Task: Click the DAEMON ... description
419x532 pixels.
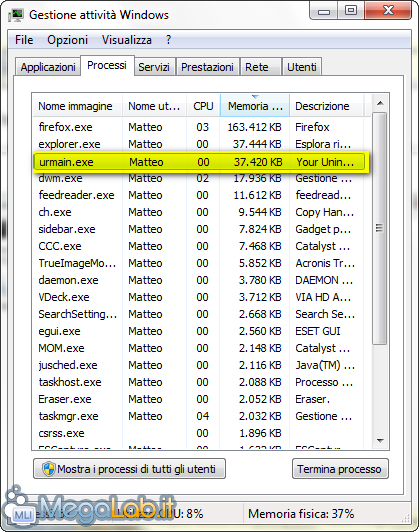Action: pyautogui.click(x=324, y=280)
